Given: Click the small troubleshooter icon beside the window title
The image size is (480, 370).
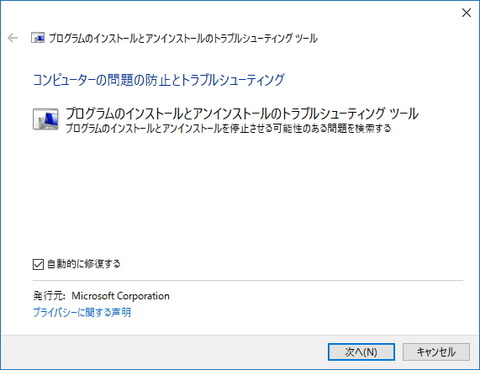Looking at the screenshot, I should [x=38, y=38].
